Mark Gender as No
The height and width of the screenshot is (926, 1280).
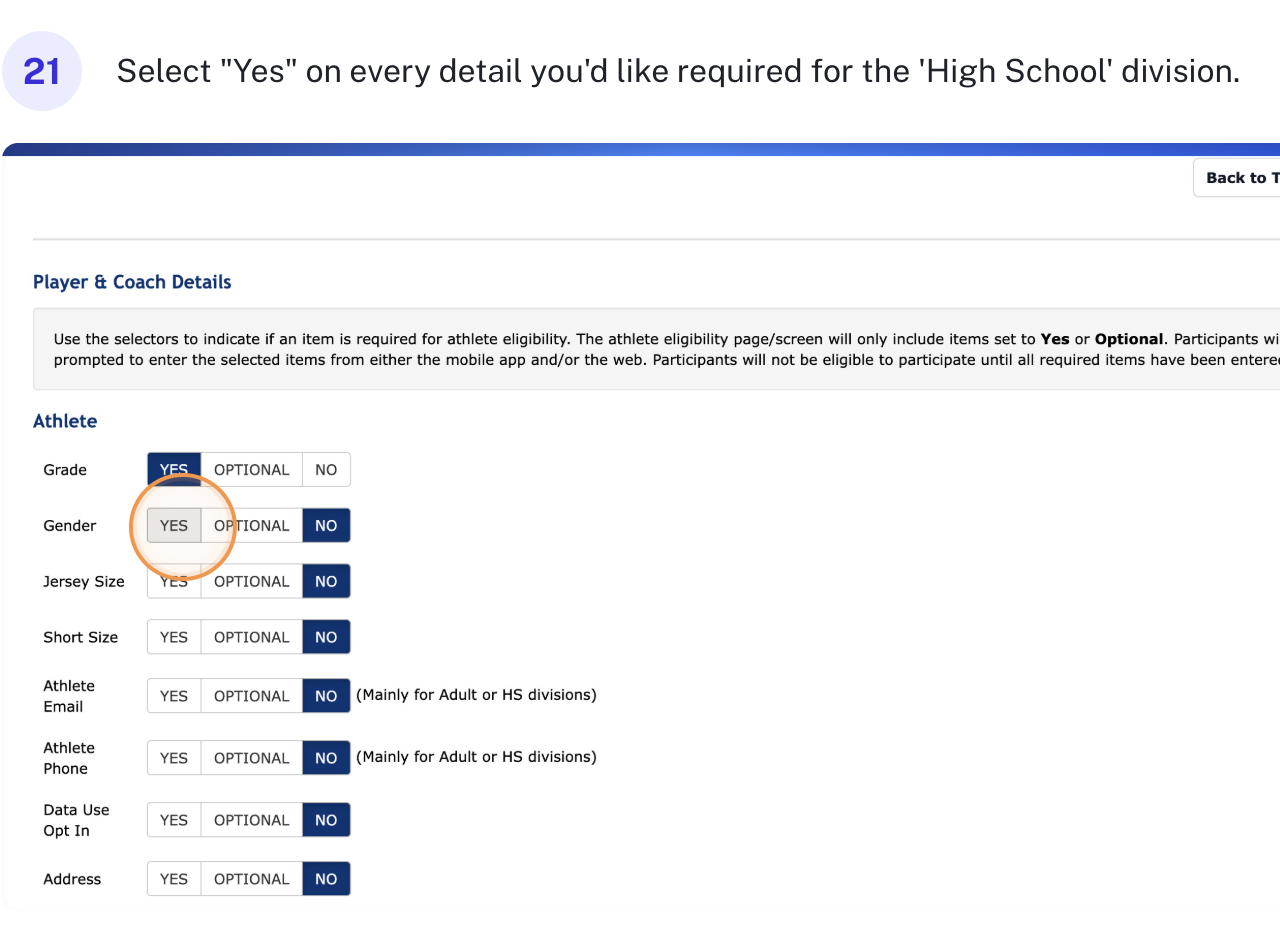(326, 526)
